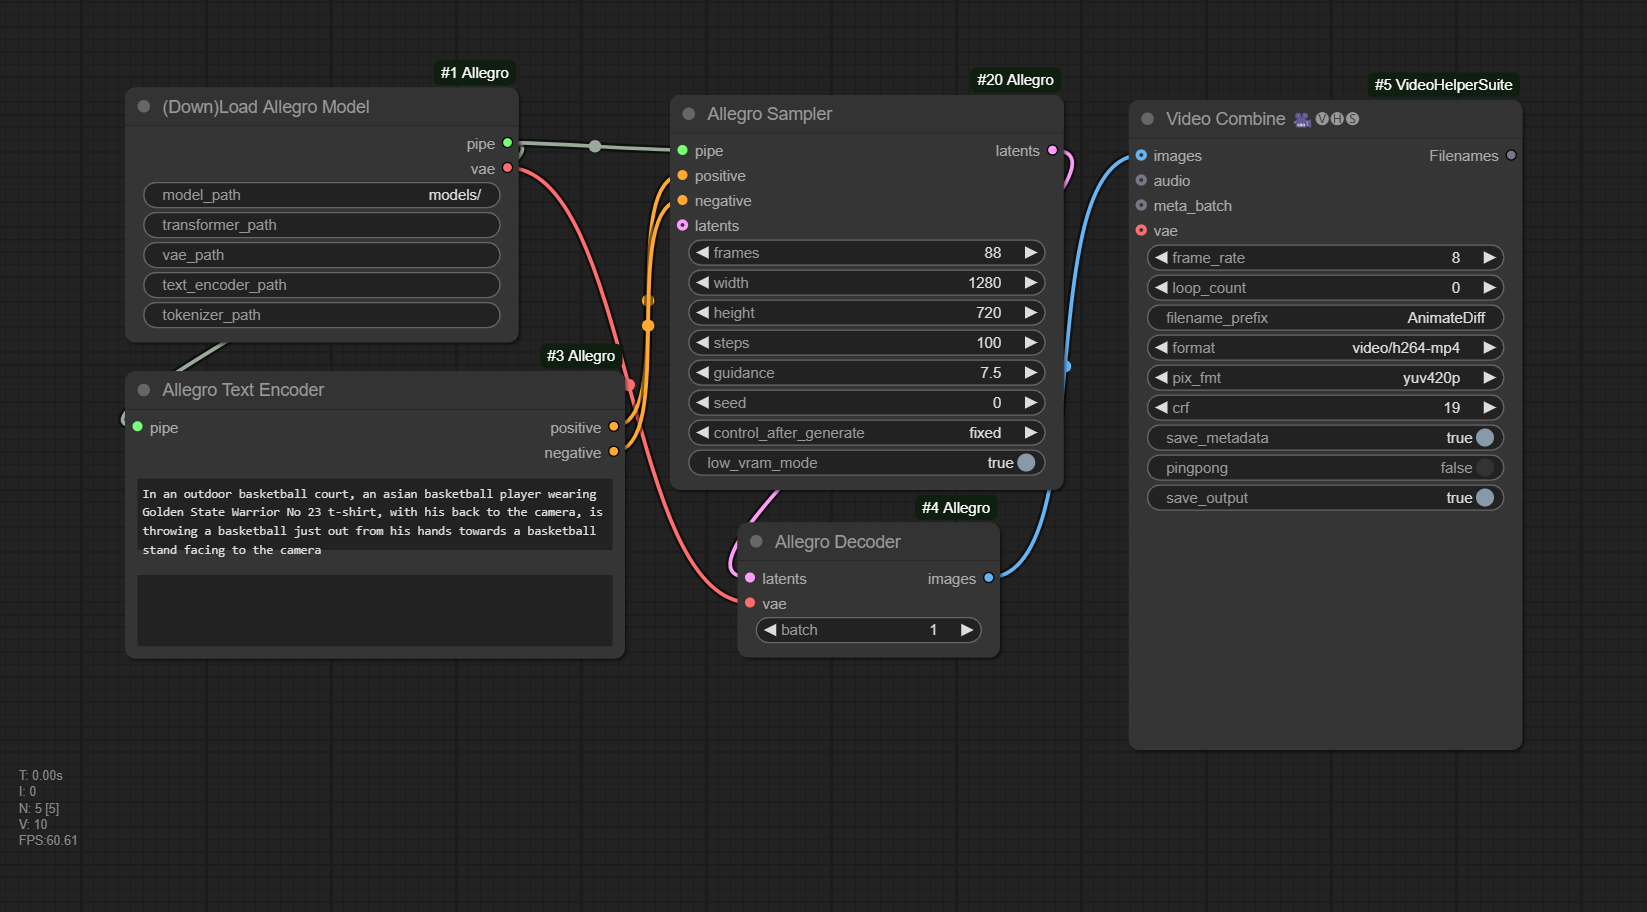Screen dimensions: 1647x912
Task: Click the #1 Allegro node badge
Action: [475, 73]
